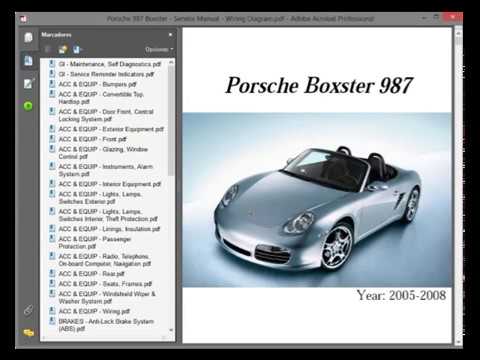This screenshot has height=360, width=480.
Task: Click the bookmark icon beside ACC & EQUIP - Wiring
Action: click(52, 311)
